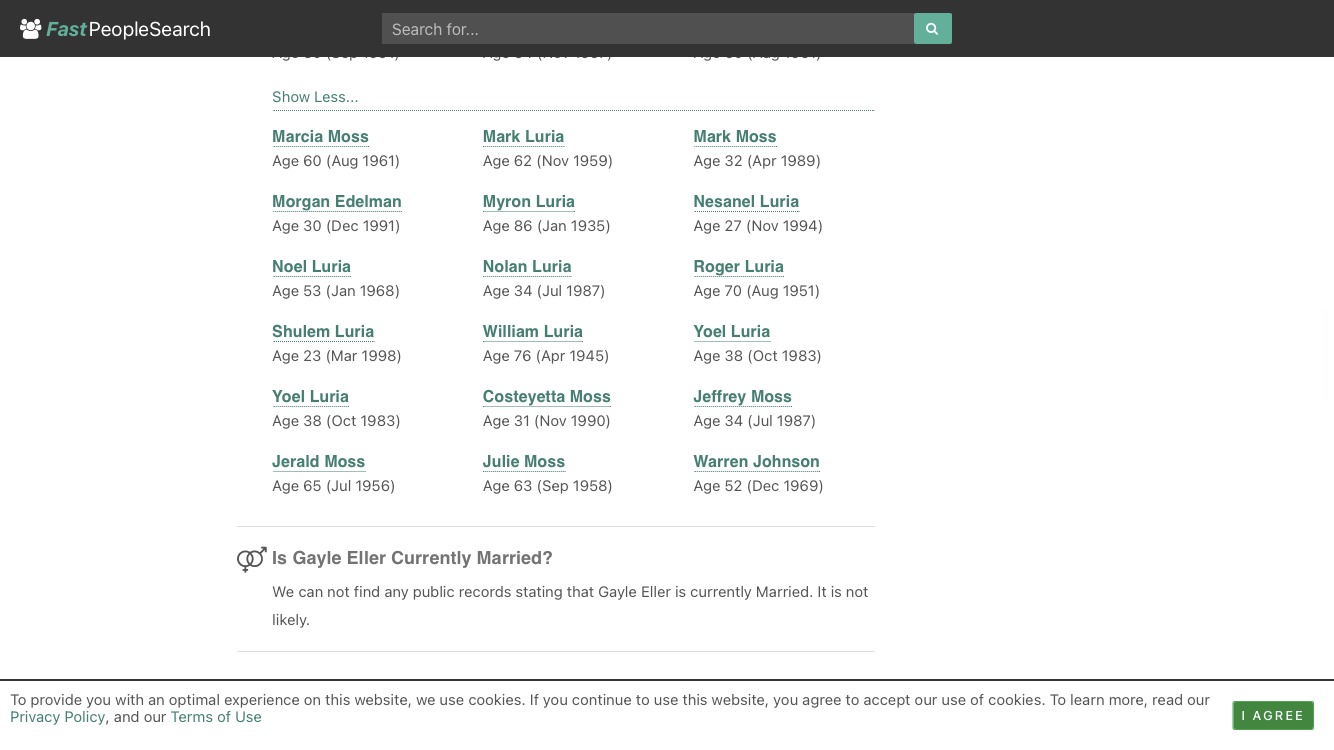The width and height of the screenshot is (1334, 750).
Task: Open Mark Luria profile link
Action: (x=523, y=137)
